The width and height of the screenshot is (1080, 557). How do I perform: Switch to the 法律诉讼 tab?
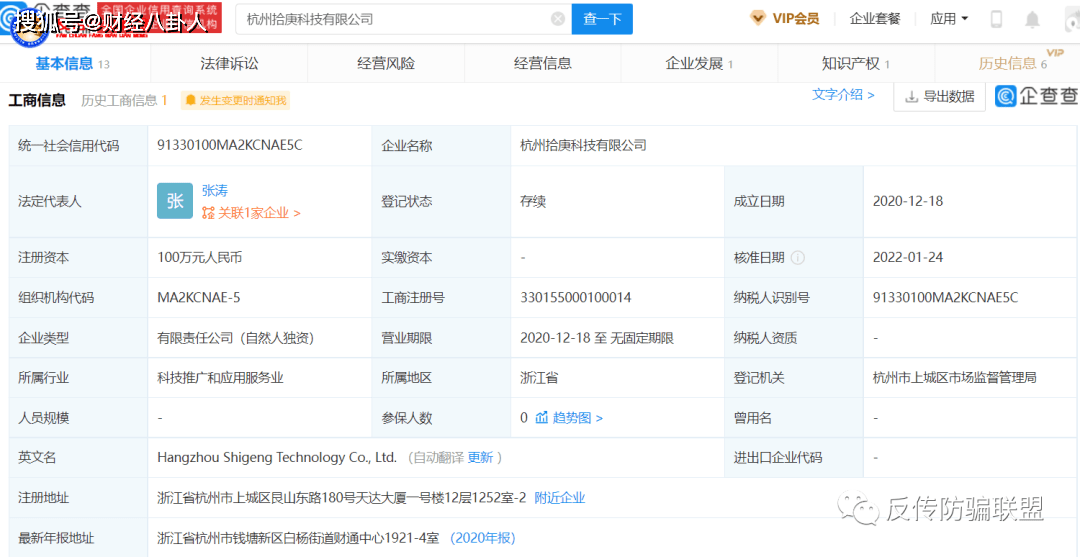tap(229, 63)
